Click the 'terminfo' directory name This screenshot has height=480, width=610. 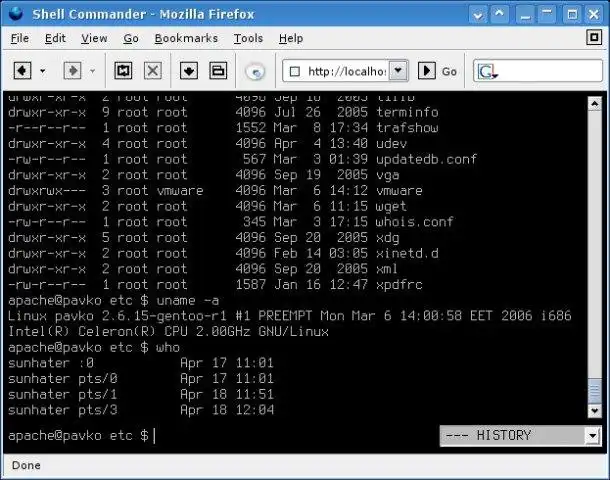click(x=407, y=112)
